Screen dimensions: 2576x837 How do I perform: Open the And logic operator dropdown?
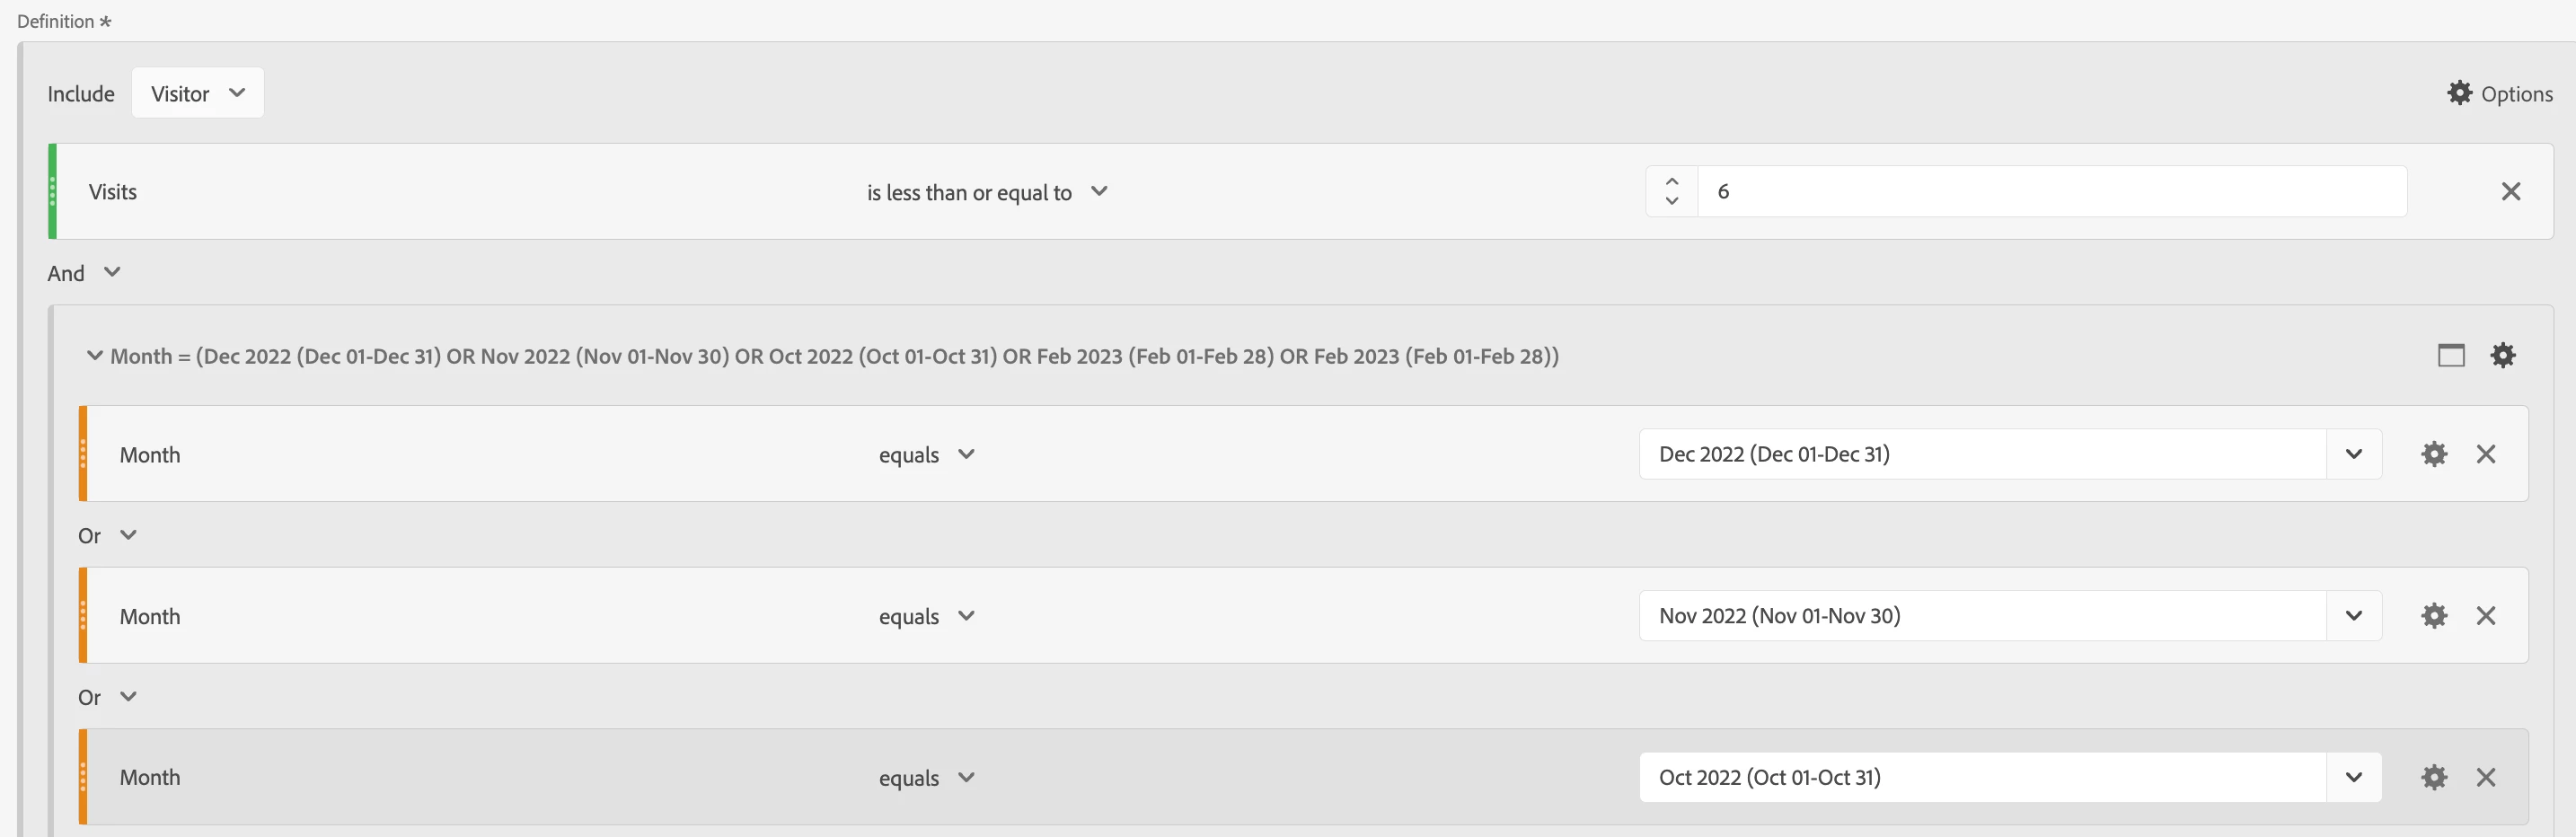point(84,273)
